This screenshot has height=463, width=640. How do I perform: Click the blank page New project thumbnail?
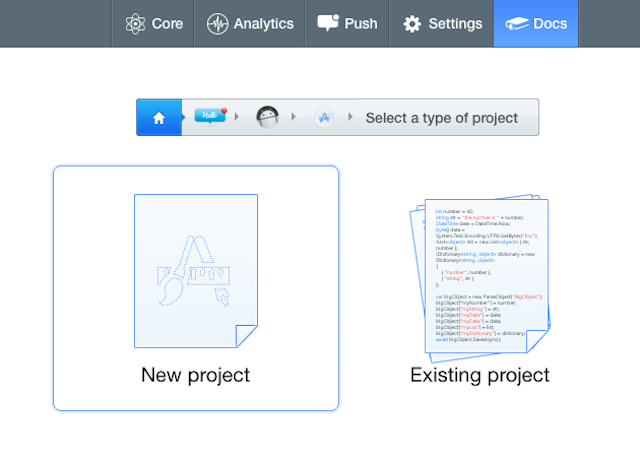(196, 271)
